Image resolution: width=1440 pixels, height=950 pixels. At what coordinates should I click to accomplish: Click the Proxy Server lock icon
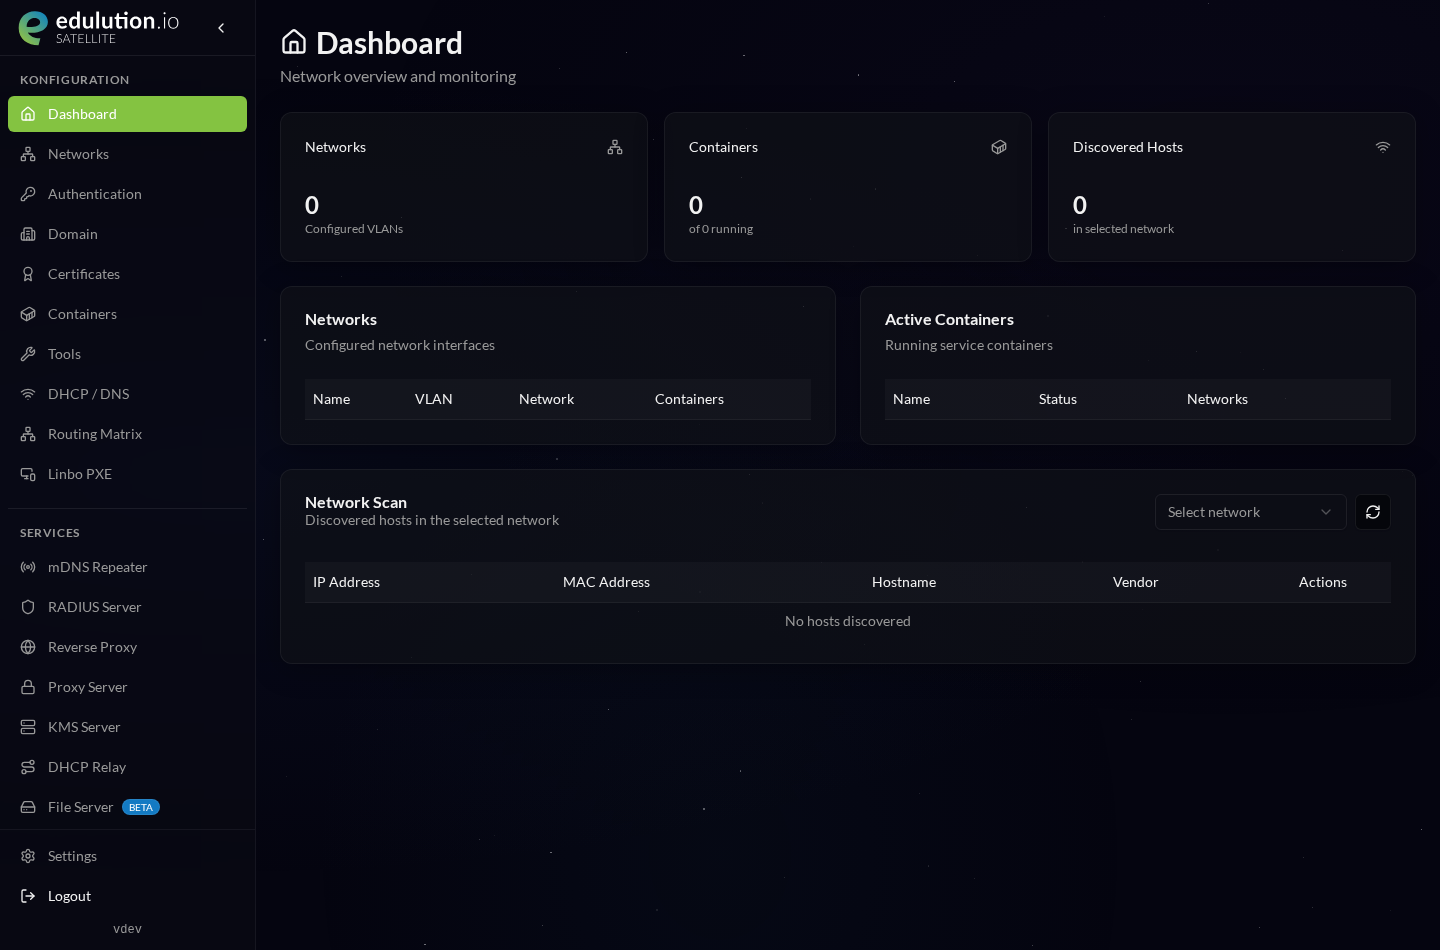pyautogui.click(x=28, y=687)
